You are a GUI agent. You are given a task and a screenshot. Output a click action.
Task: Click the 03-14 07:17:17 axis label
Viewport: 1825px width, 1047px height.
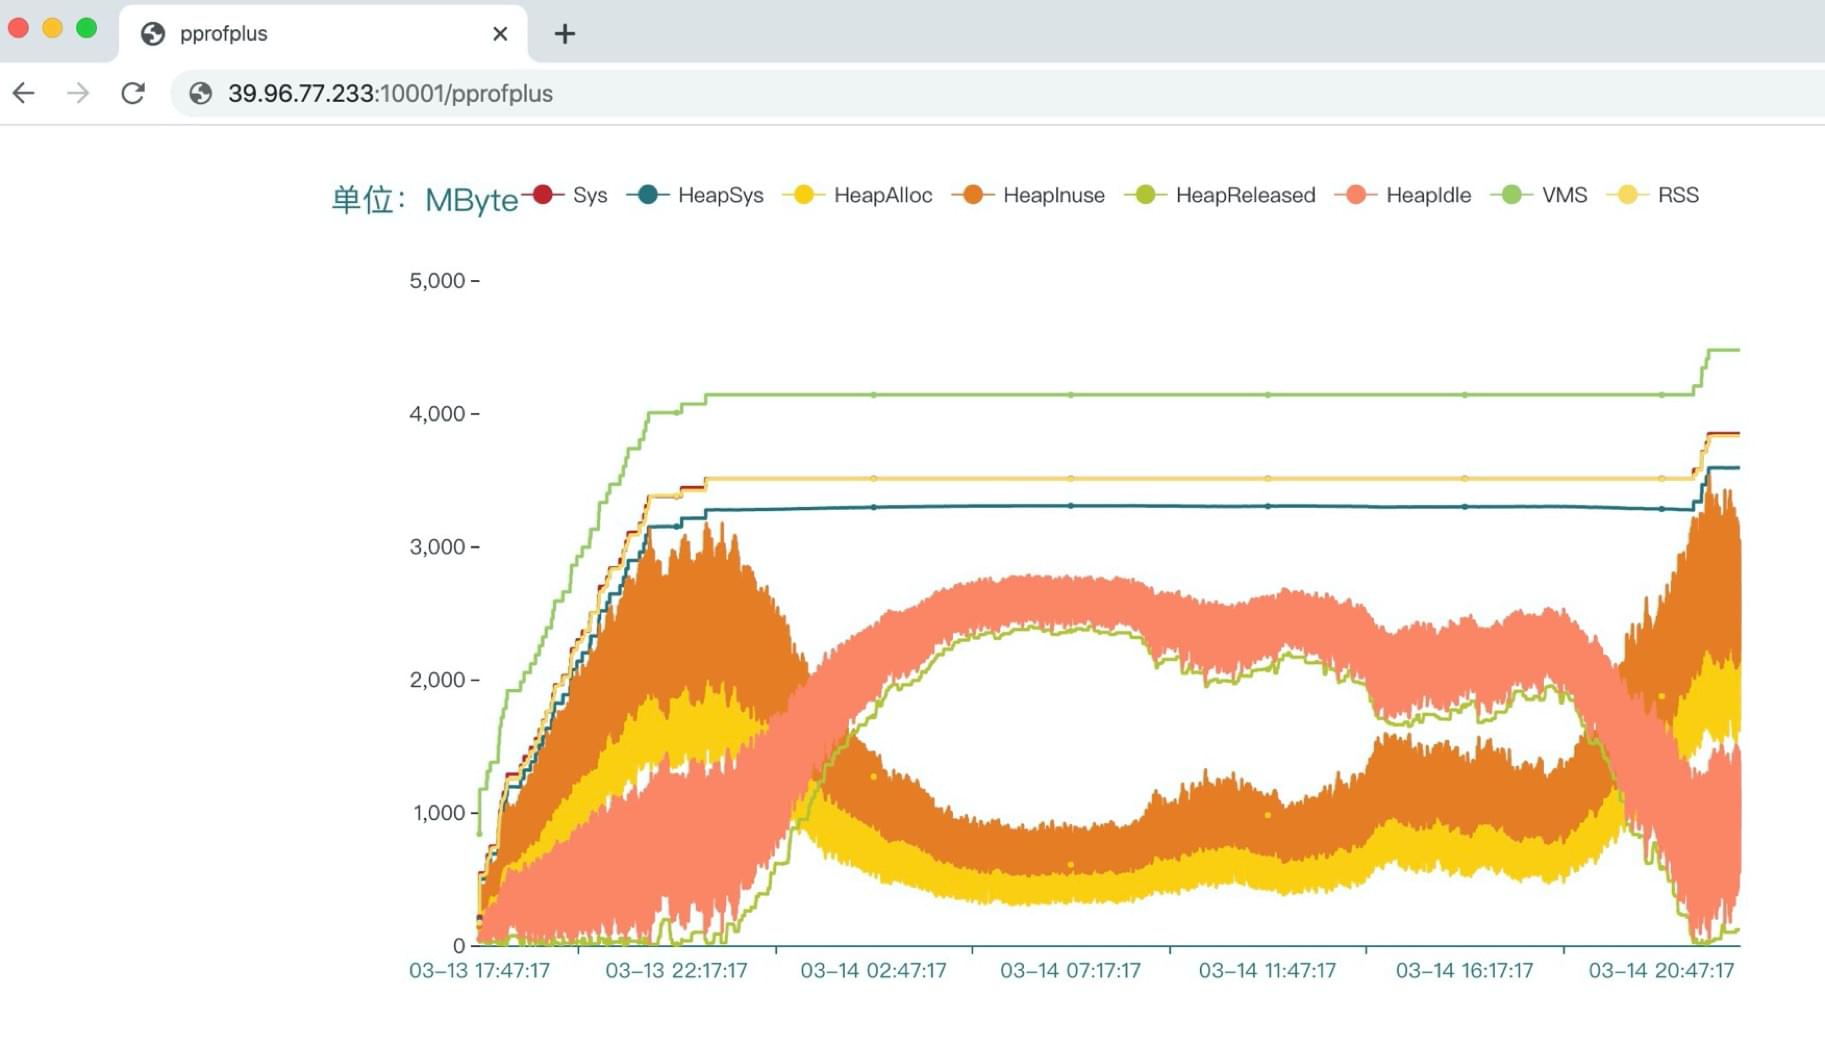(x=1070, y=970)
